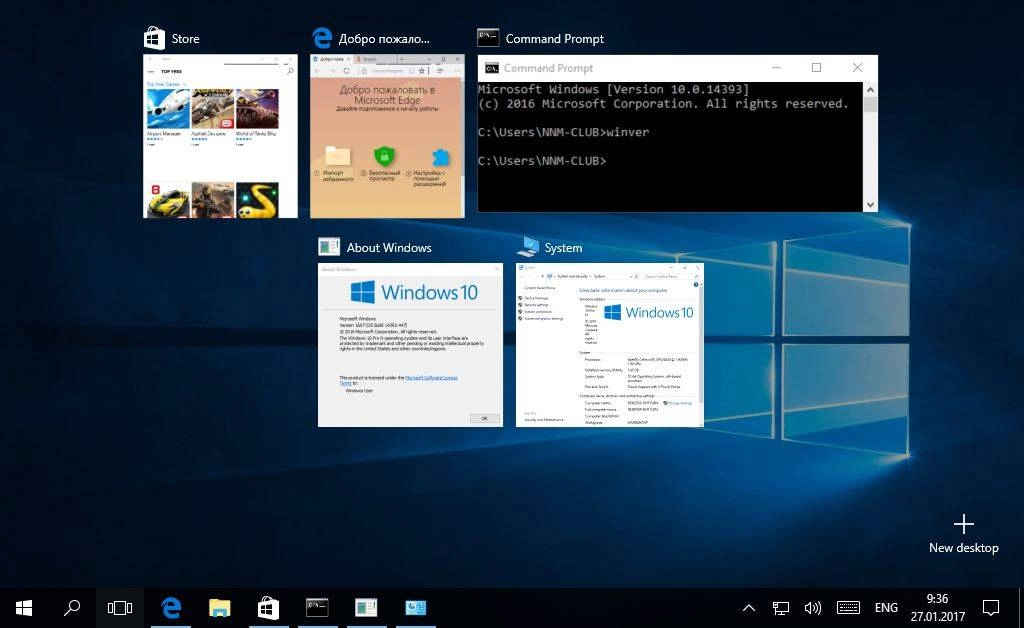Viewport: 1024px width, 628px height.
Task: Click the cmd icon in Command Prompt title bar
Action: click(x=492, y=68)
